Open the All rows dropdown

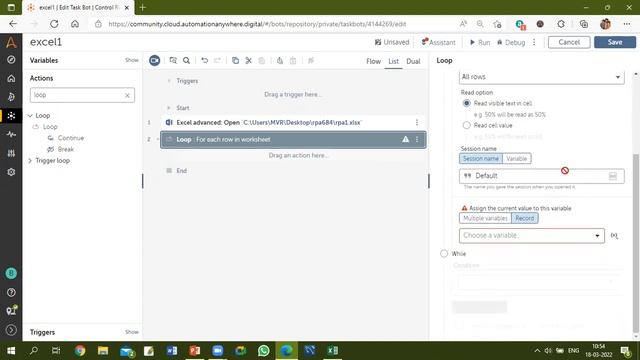tap(542, 77)
